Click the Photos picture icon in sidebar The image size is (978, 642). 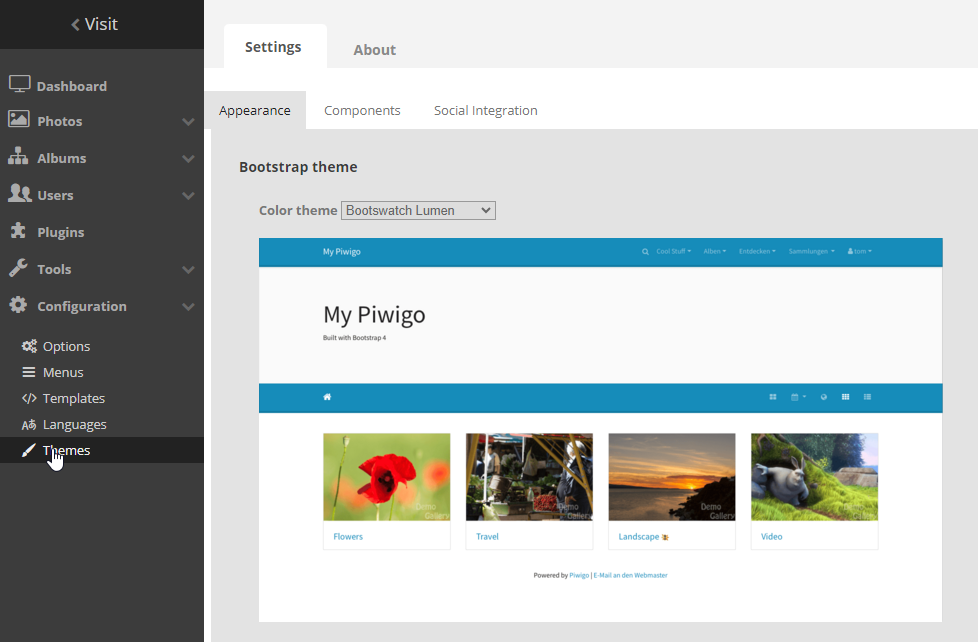(19, 119)
